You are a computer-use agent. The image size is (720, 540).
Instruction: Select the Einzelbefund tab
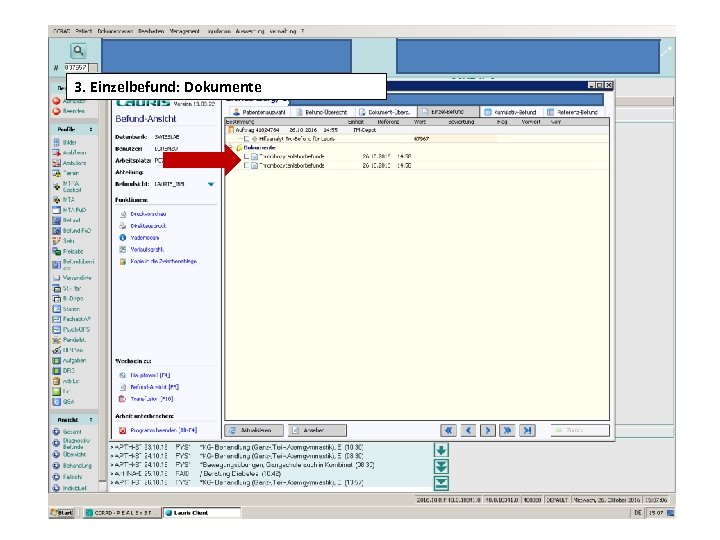pos(447,112)
